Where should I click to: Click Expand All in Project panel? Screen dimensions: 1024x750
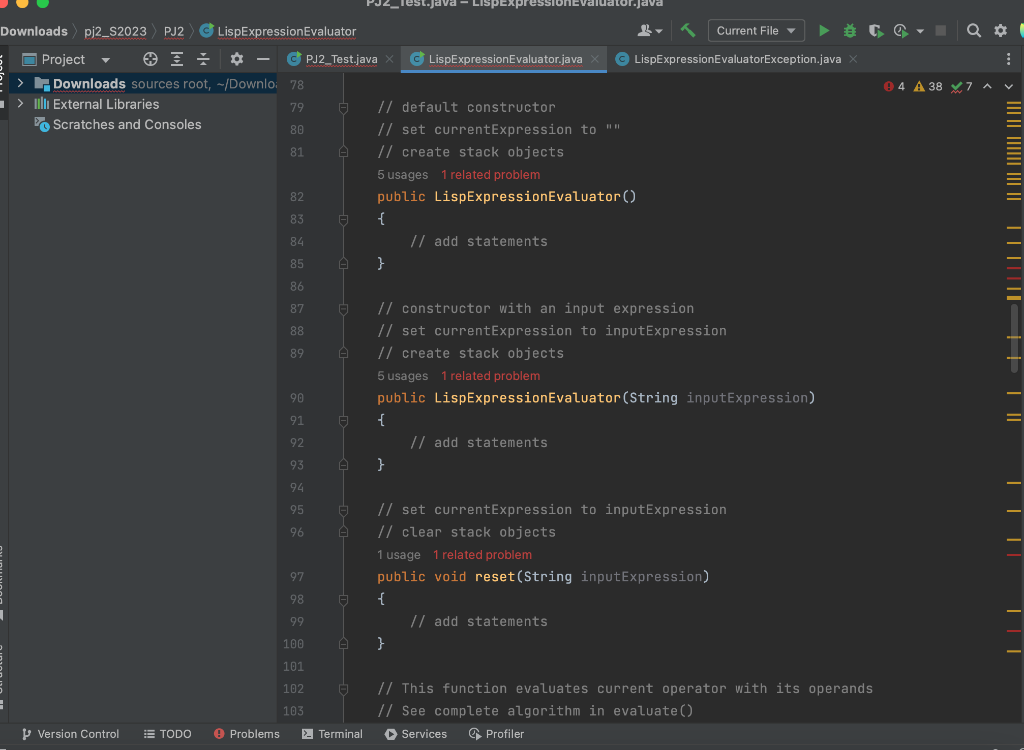pyautogui.click(x=177, y=60)
